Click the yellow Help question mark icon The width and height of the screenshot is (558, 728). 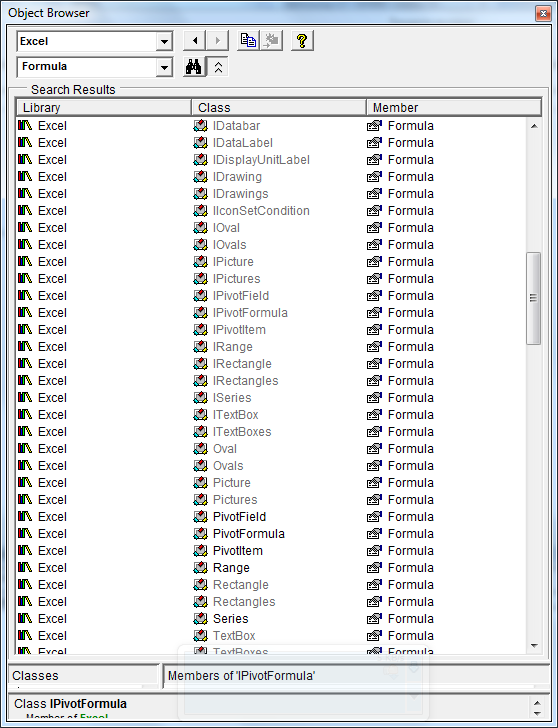click(302, 41)
